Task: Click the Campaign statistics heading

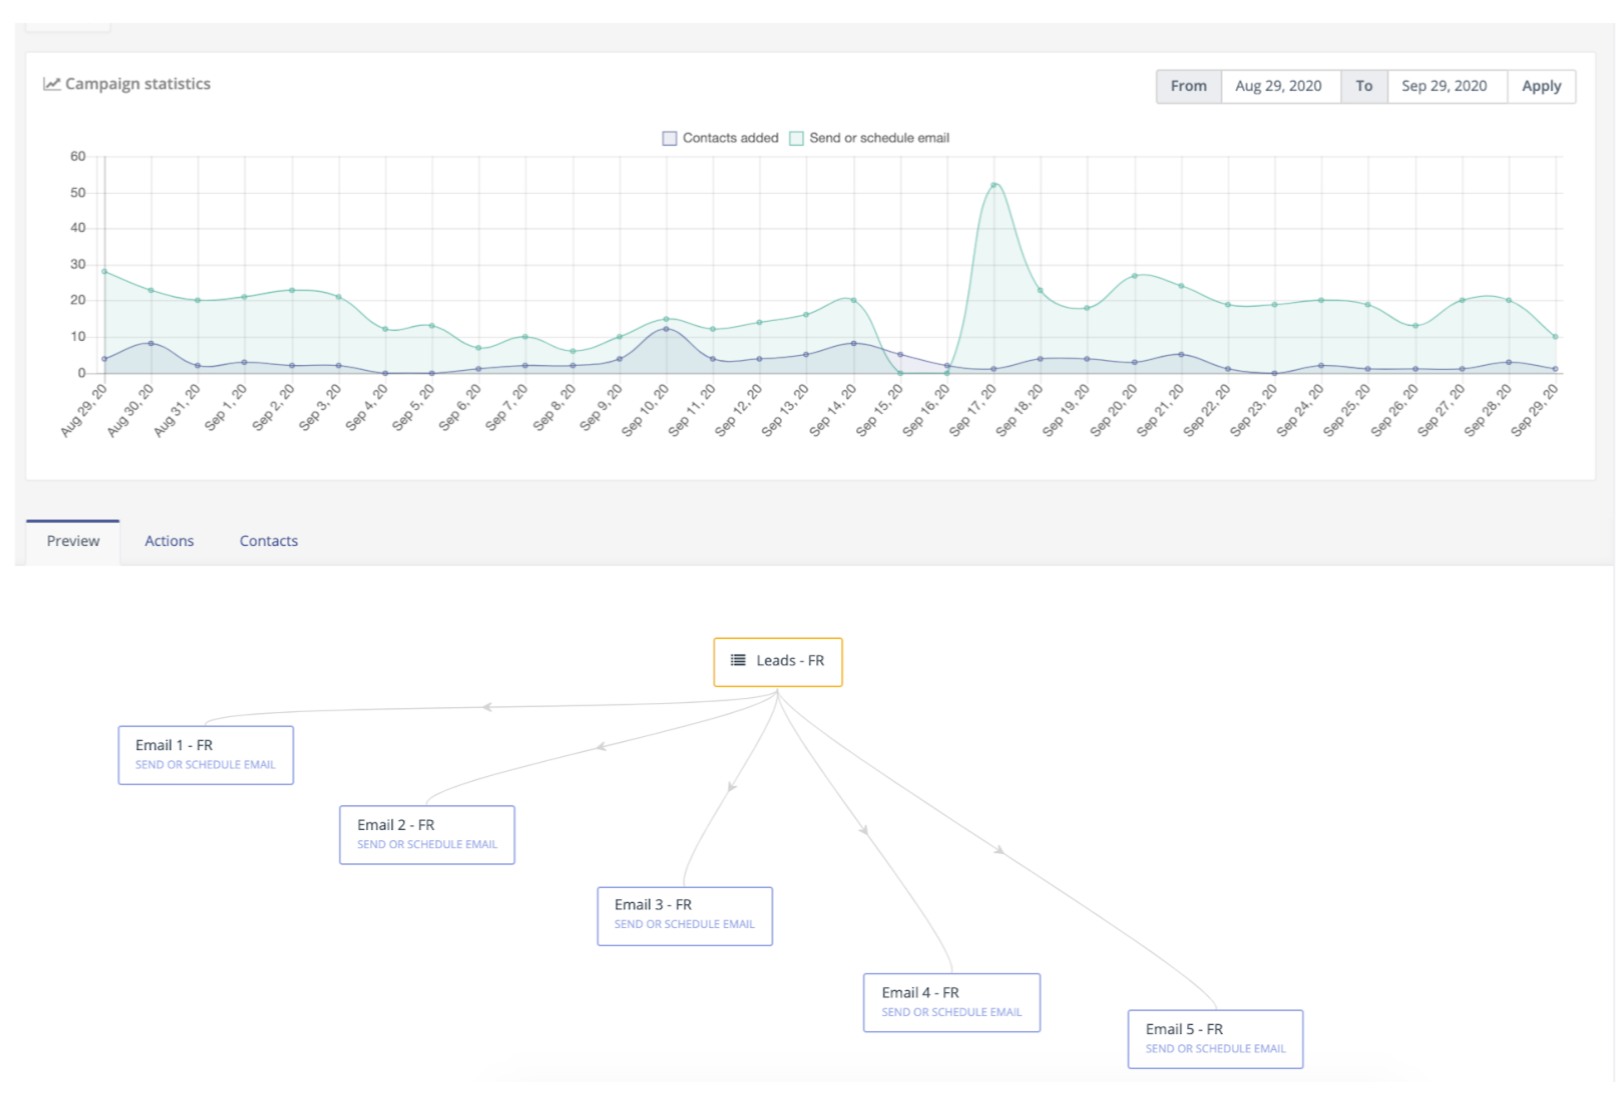Action: point(138,84)
